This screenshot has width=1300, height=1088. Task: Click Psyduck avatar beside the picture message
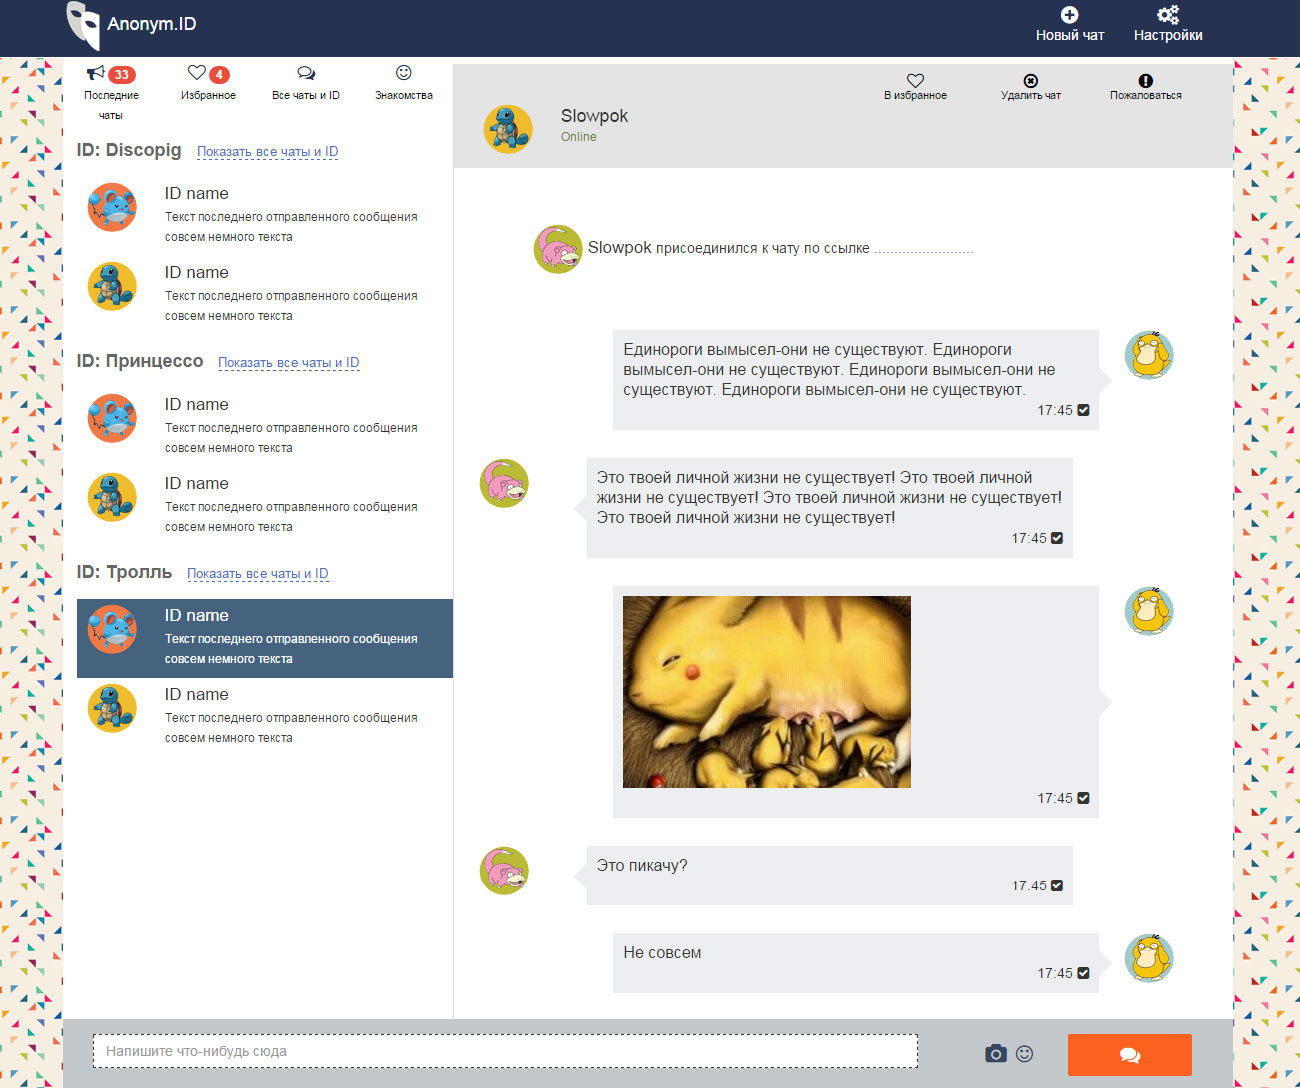[1149, 611]
